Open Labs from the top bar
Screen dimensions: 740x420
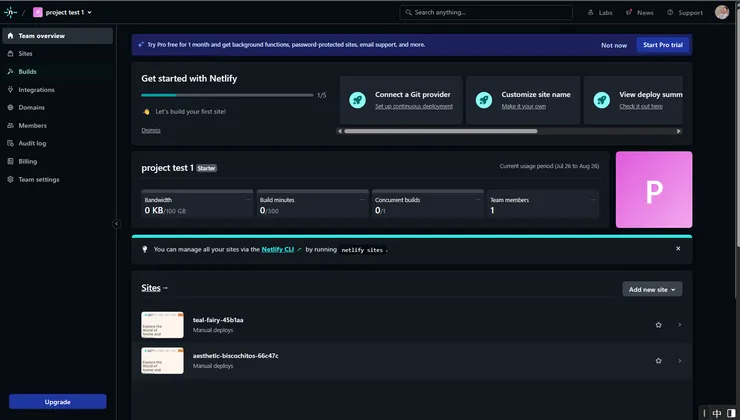(x=600, y=13)
